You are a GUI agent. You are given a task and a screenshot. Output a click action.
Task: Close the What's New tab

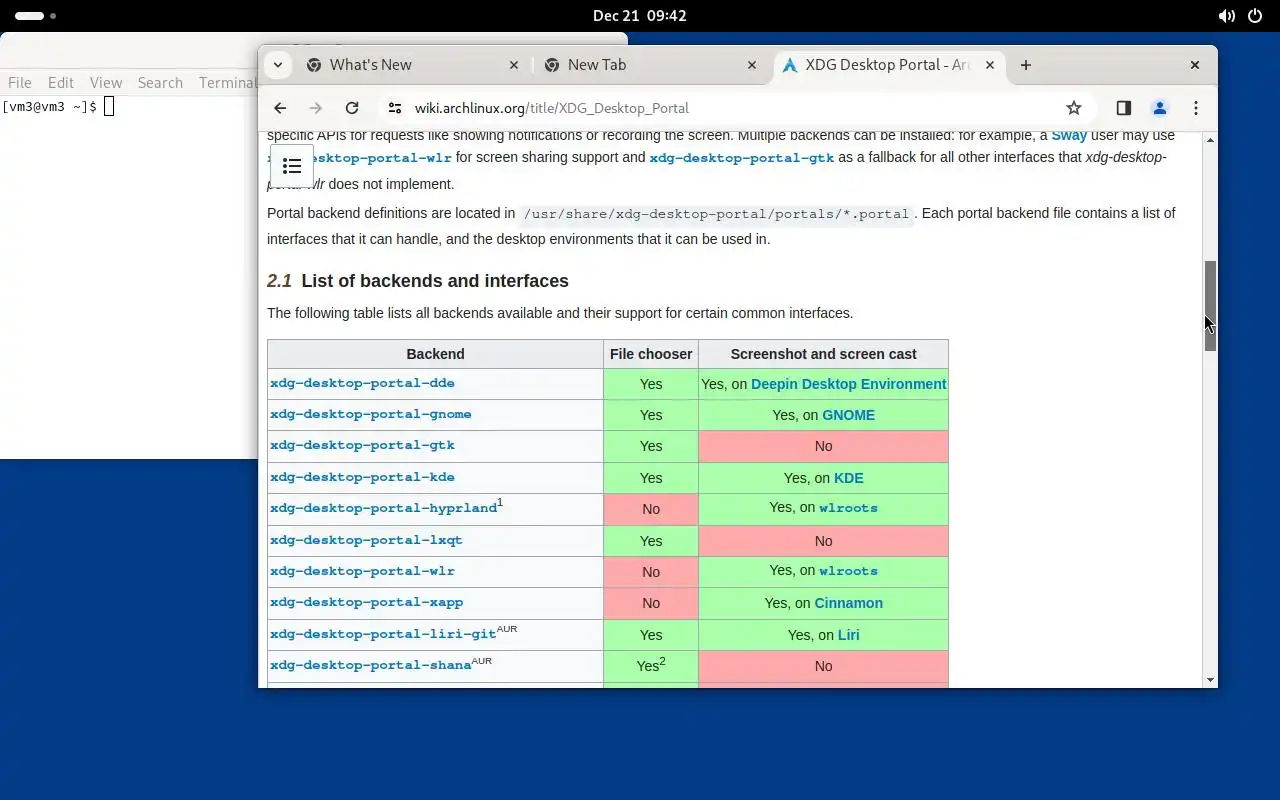coord(514,65)
